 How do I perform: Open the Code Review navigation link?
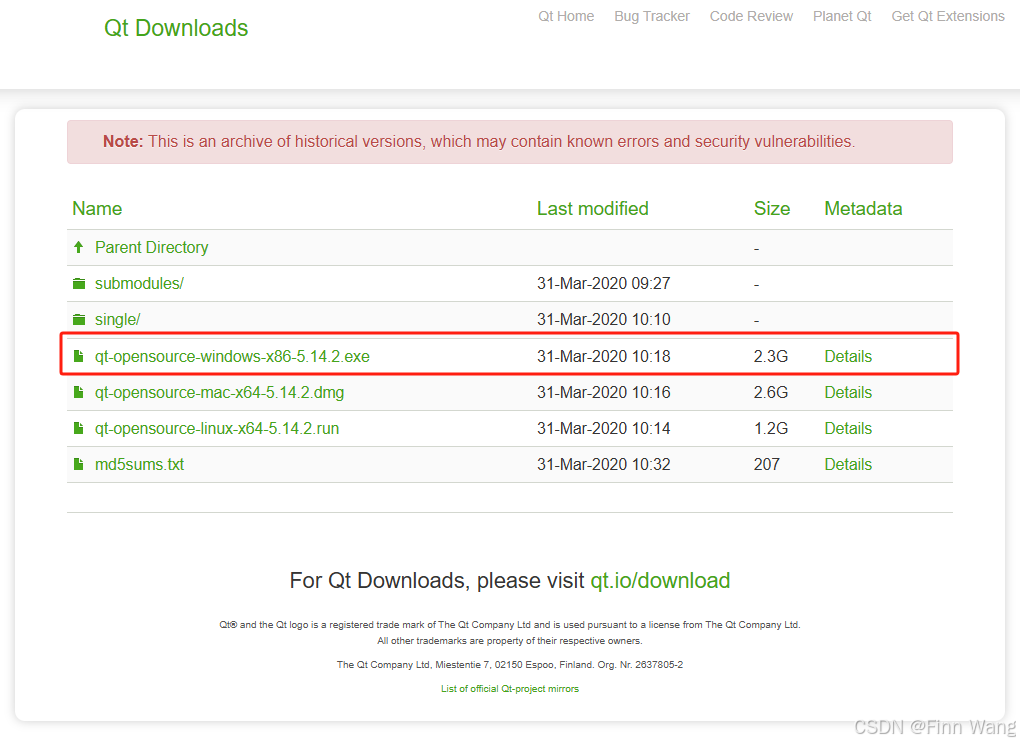coord(751,16)
